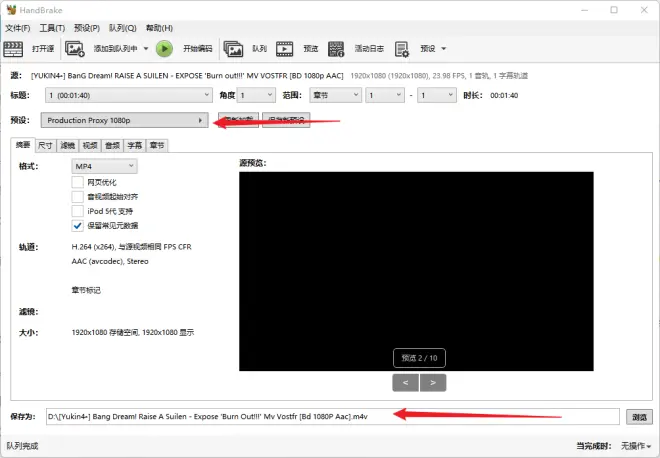
Task: Open the 工具(T) menu
Action: [x=52, y=28]
